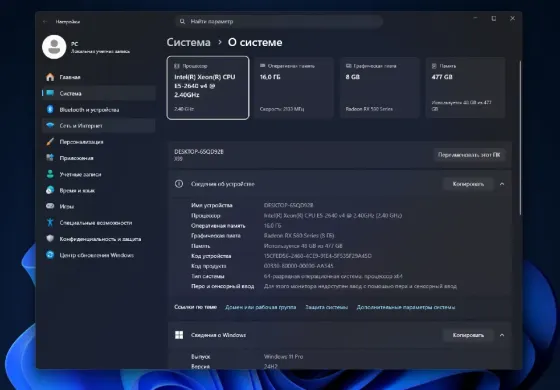
Task: Select the processor Xeon info card
Action: click(208, 88)
